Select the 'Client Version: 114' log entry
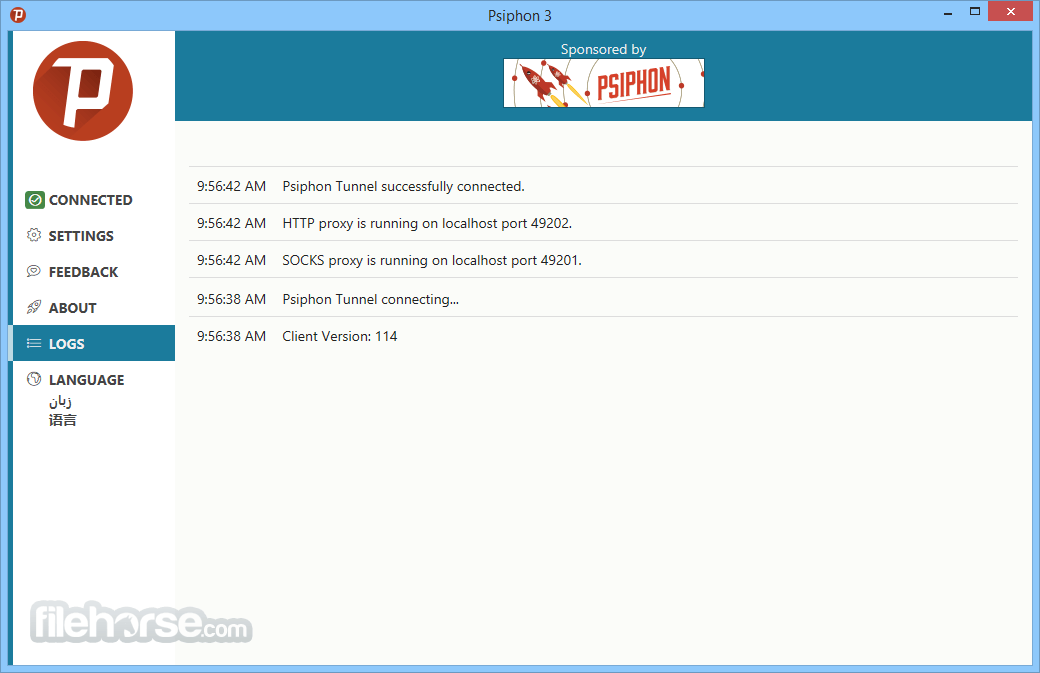The height and width of the screenshot is (673, 1040). [603, 336]
